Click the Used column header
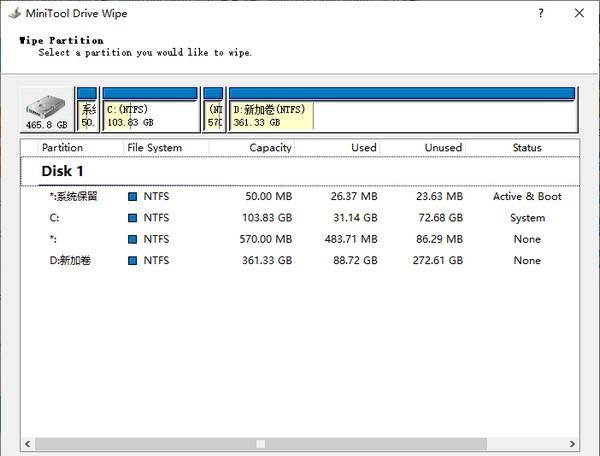 point(364,148)
